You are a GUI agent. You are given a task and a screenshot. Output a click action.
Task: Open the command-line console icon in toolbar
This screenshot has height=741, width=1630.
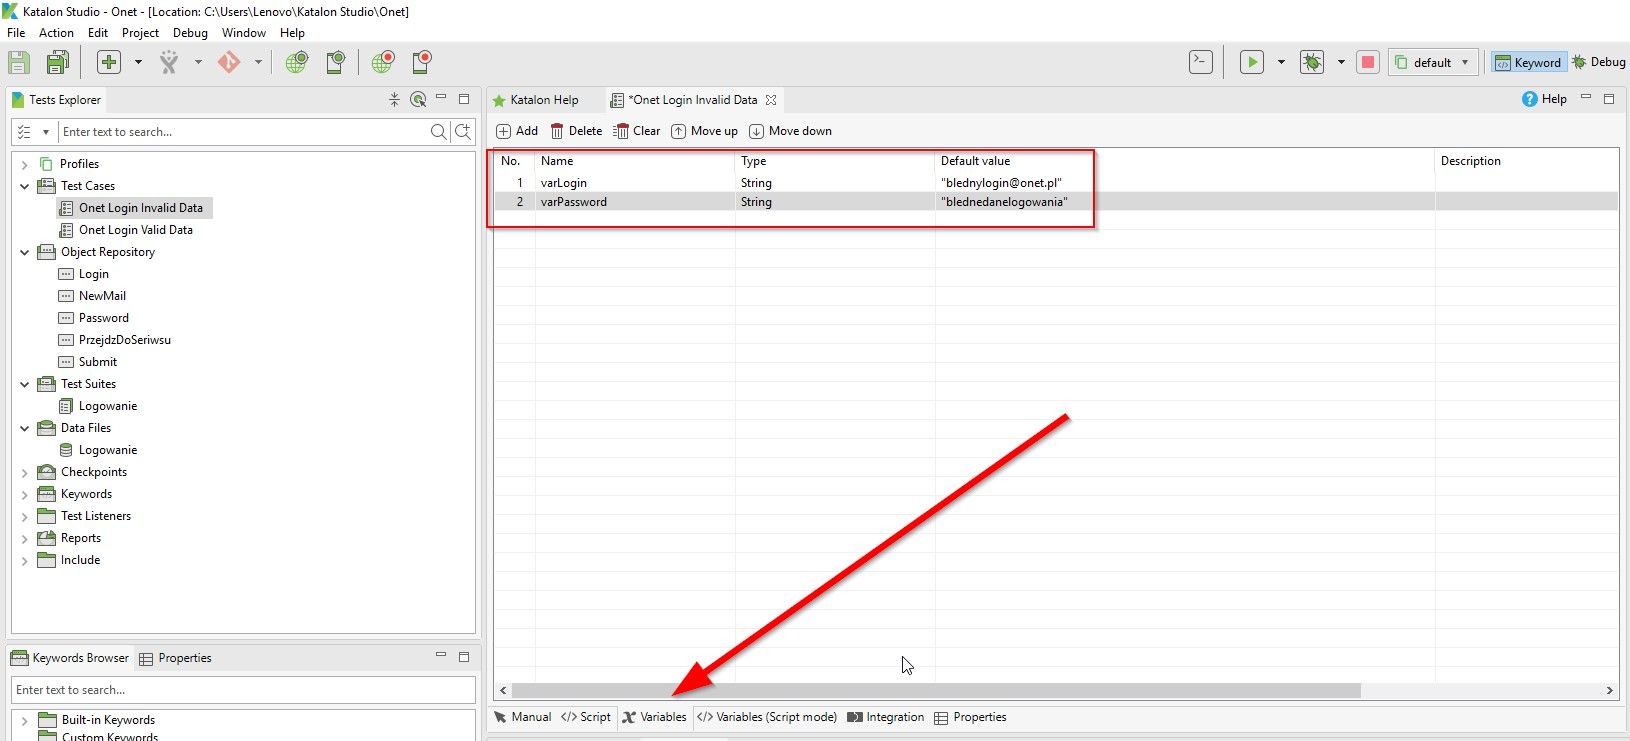(x=1201, y=62)
